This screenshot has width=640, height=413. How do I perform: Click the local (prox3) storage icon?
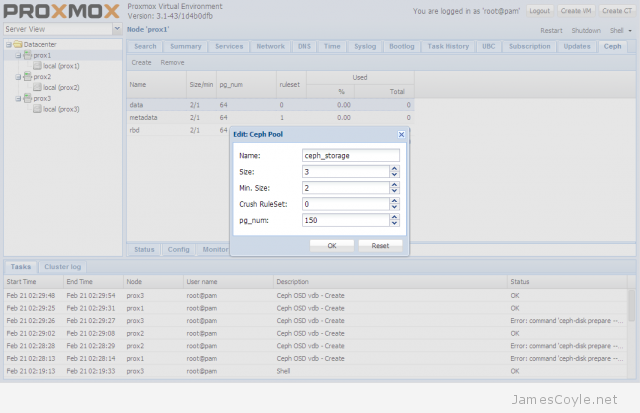tap(38, 110)
